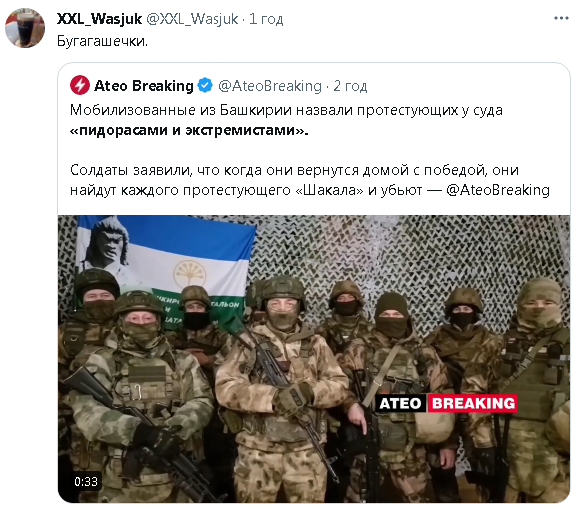Image resolution: width=582 pixels, height=509 pixels.
Task: Click the 0:33 video duration badge
Action: (x=86, y=482)
